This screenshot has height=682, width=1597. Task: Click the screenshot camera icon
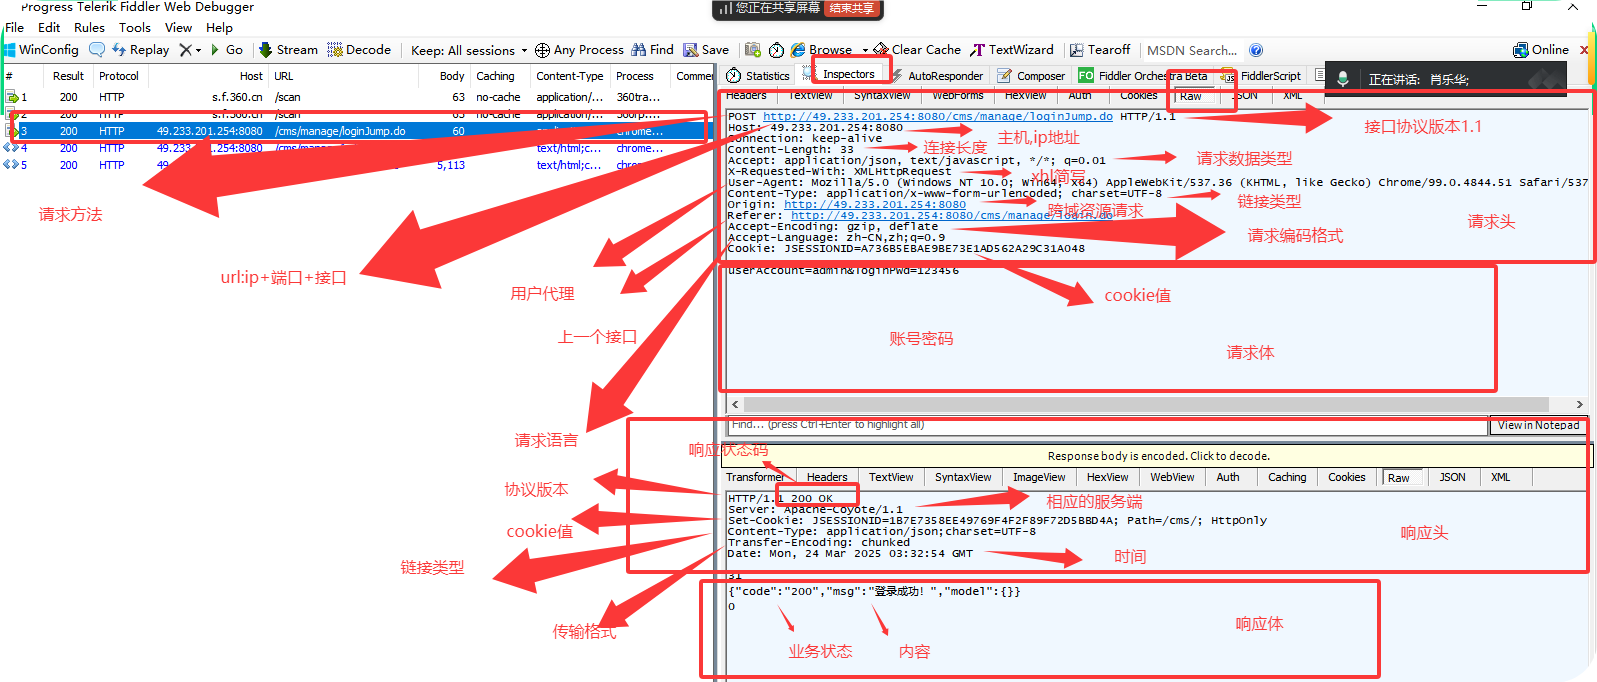(x=753, y=50)
